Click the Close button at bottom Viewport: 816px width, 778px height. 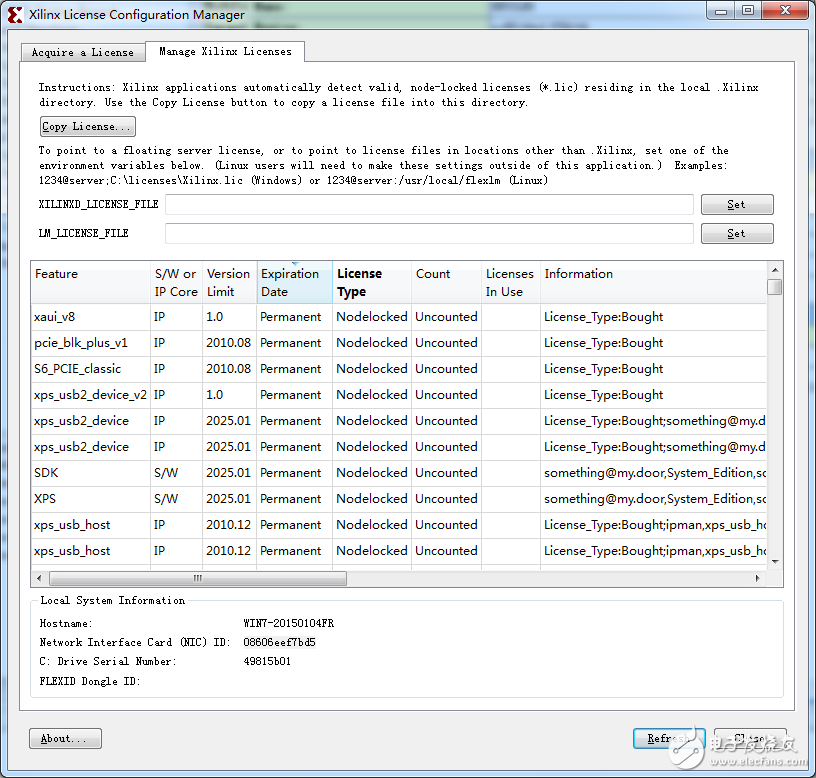(750, 738)
